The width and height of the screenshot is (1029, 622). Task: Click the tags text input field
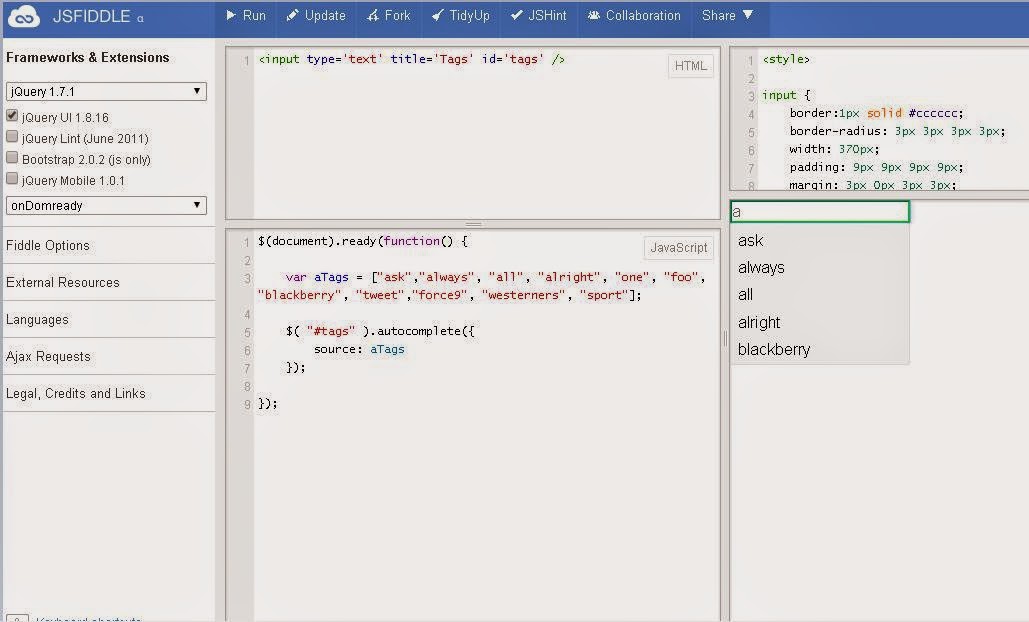(x=820, y=212)
